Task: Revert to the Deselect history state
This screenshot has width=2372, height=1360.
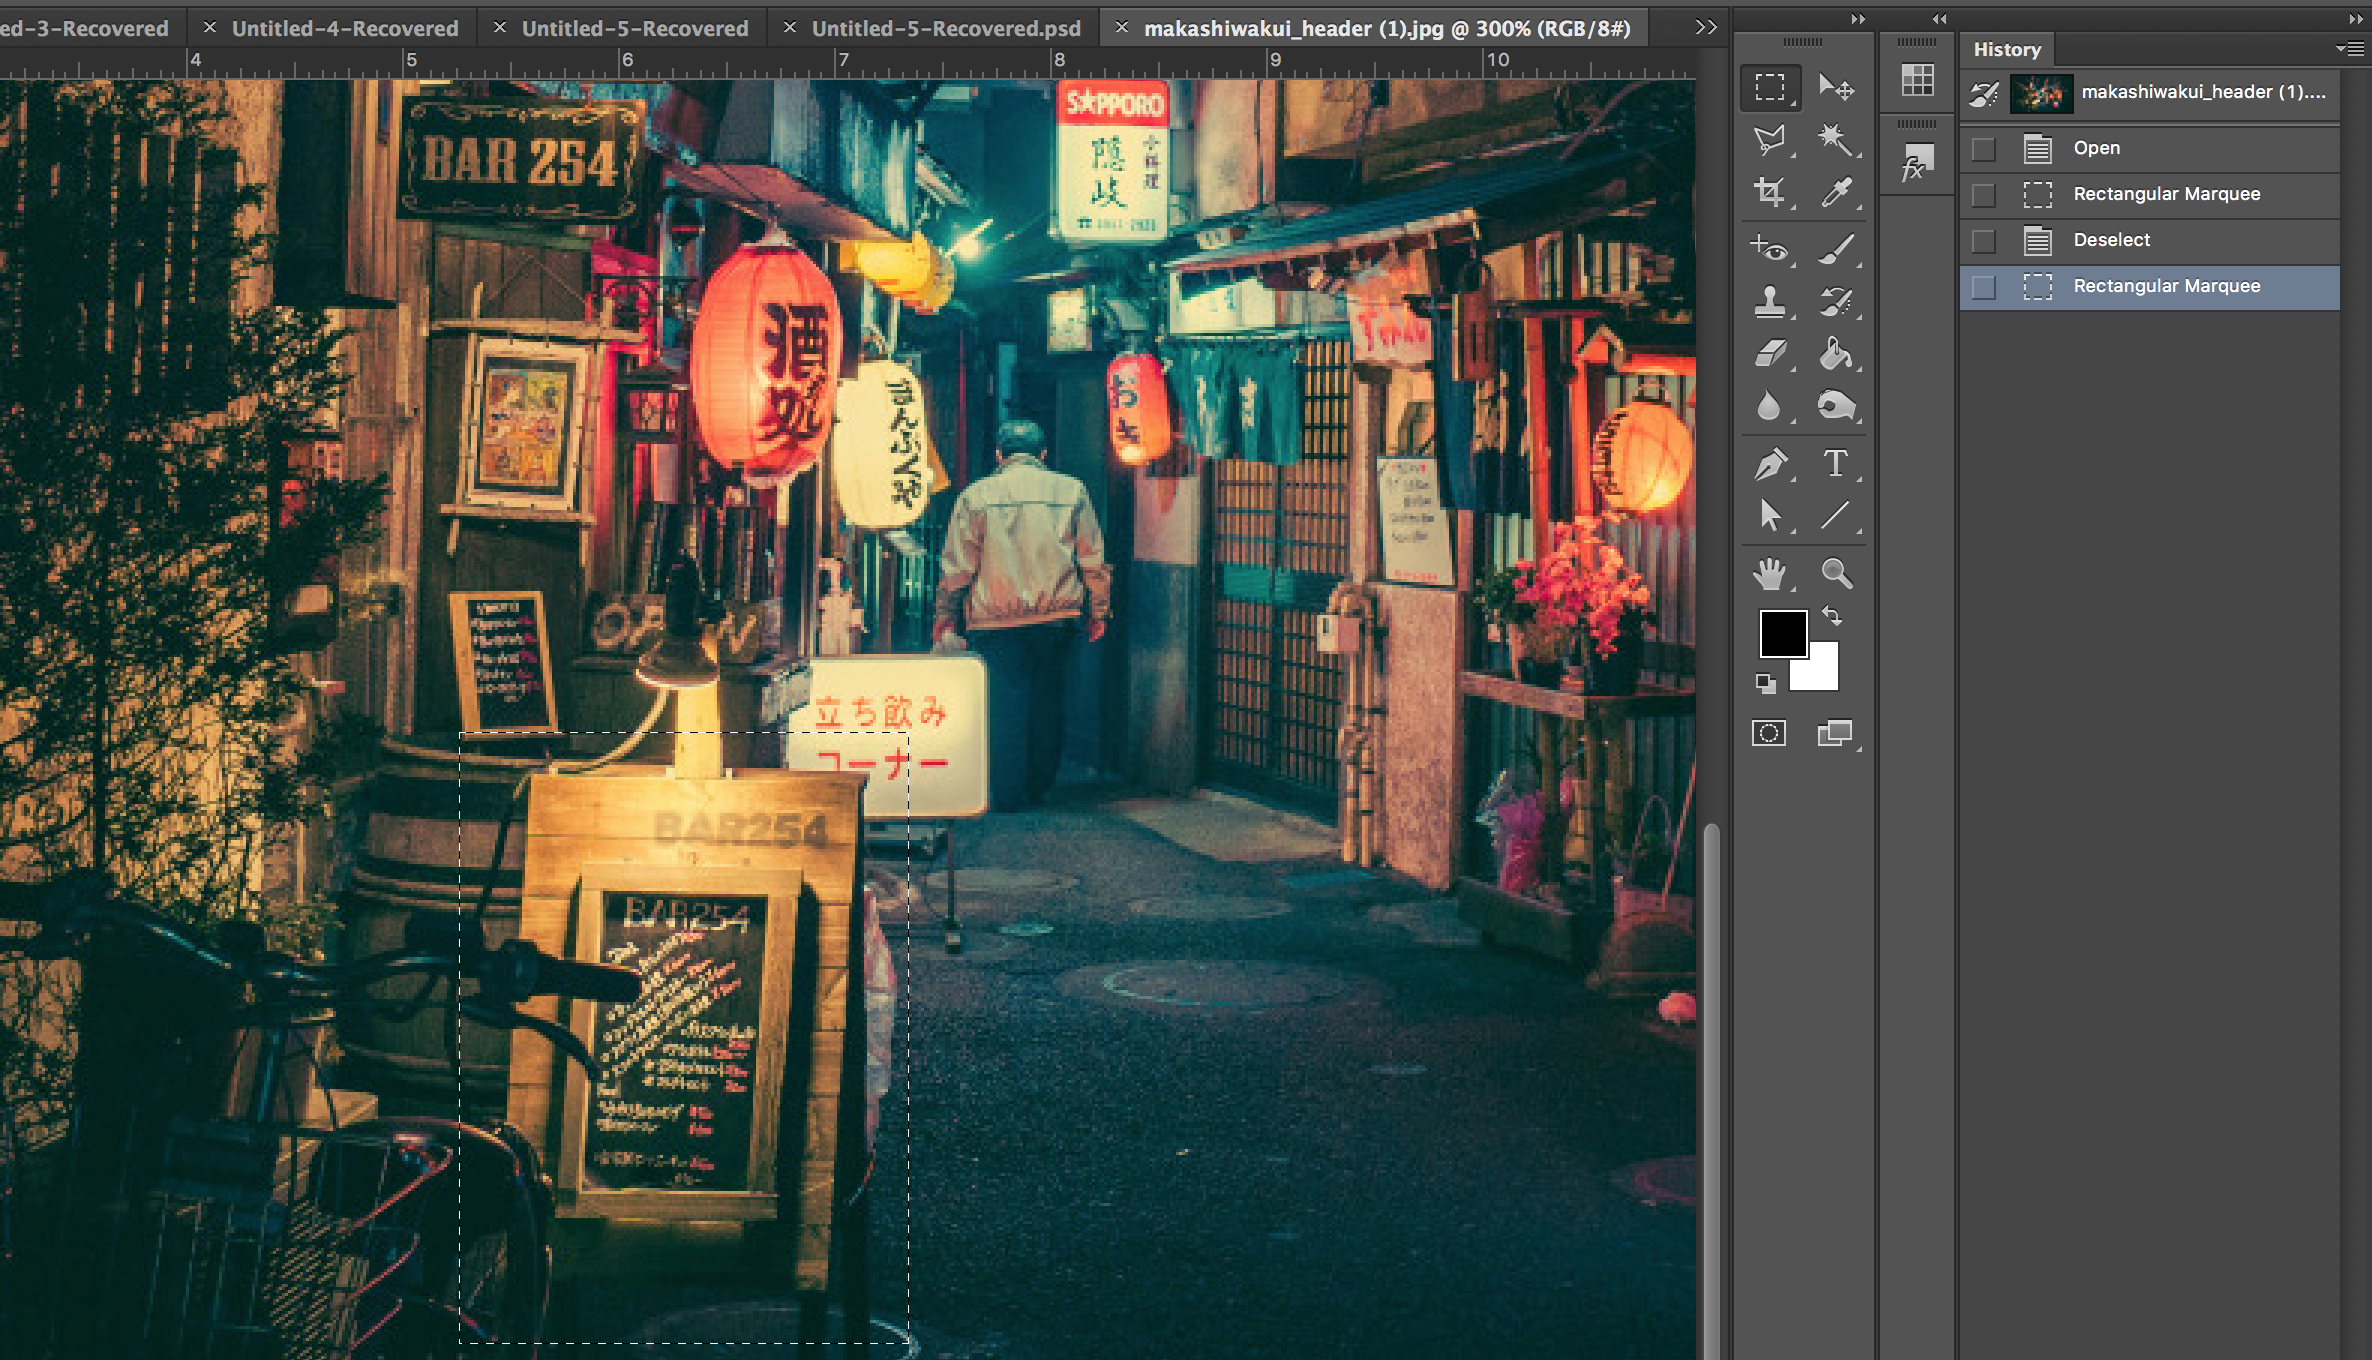Action: point(2111,240)
